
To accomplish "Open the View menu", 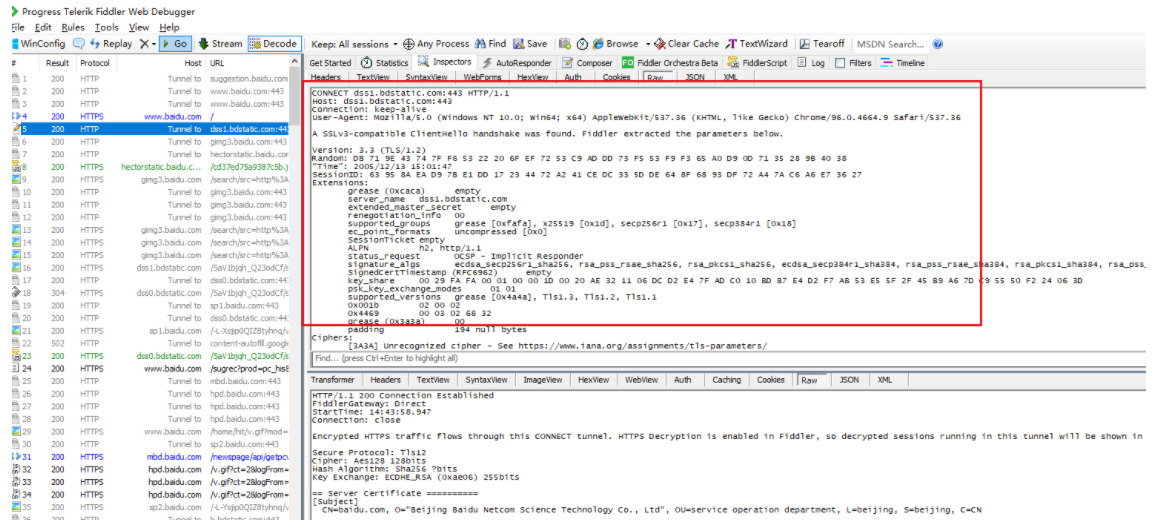I will coord(139,27).
